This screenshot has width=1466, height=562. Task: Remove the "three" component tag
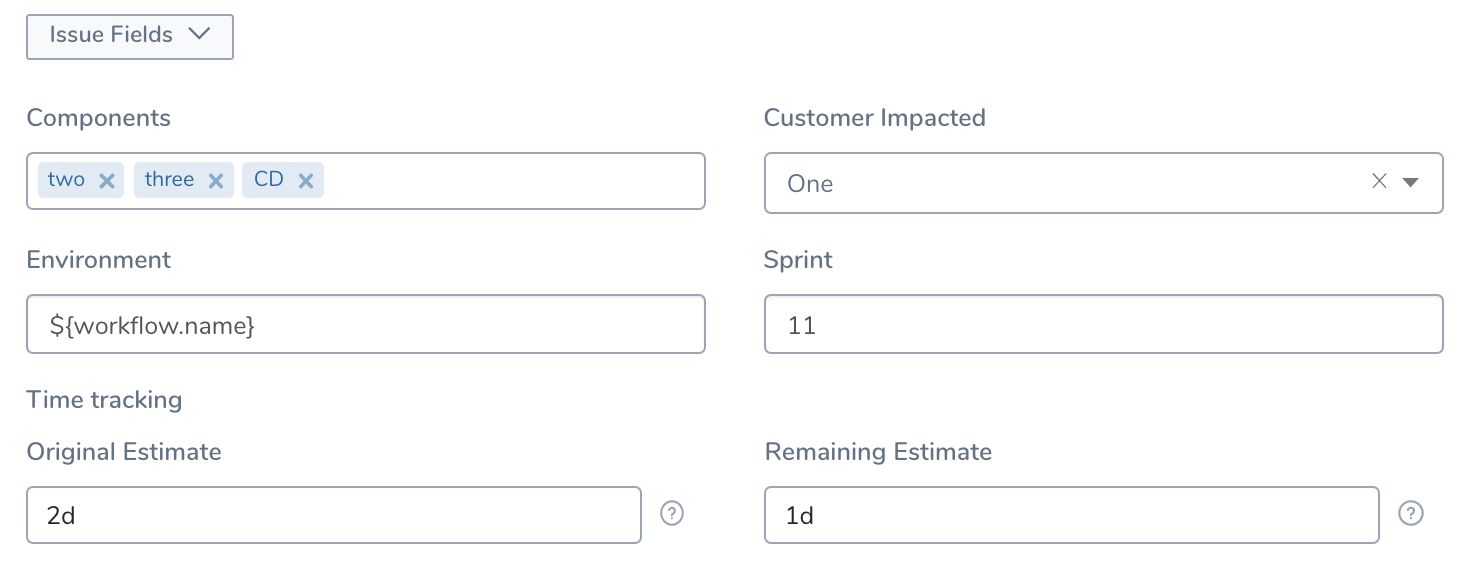[215, 181]
